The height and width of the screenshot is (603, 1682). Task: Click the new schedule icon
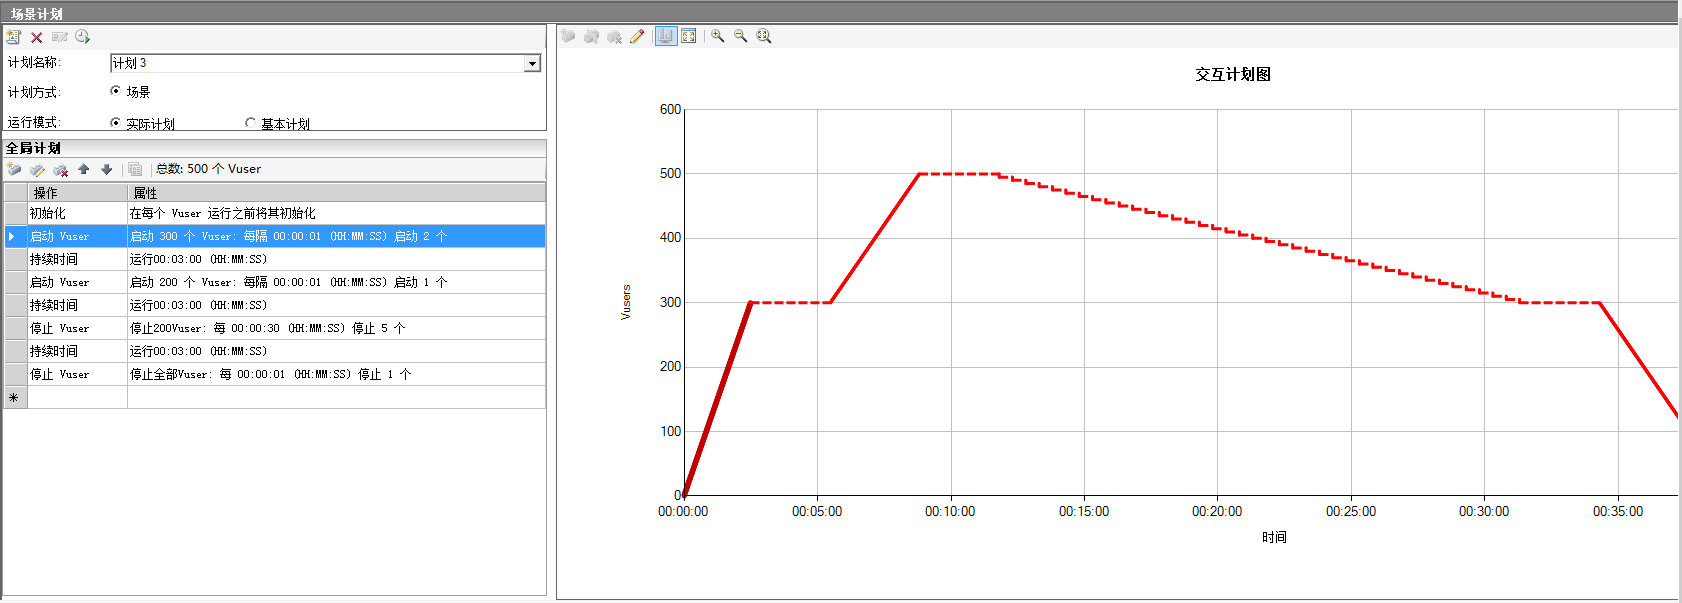pos(13,37)
